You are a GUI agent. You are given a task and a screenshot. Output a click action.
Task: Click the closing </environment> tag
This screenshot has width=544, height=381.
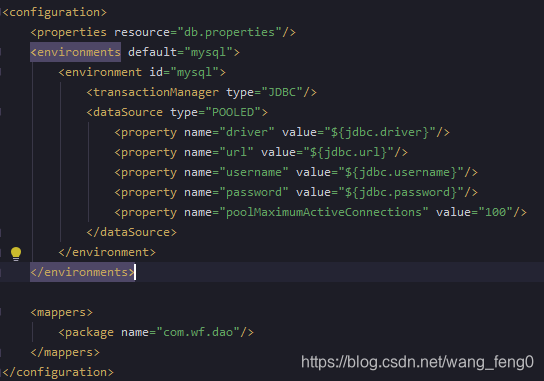(107, 252)
